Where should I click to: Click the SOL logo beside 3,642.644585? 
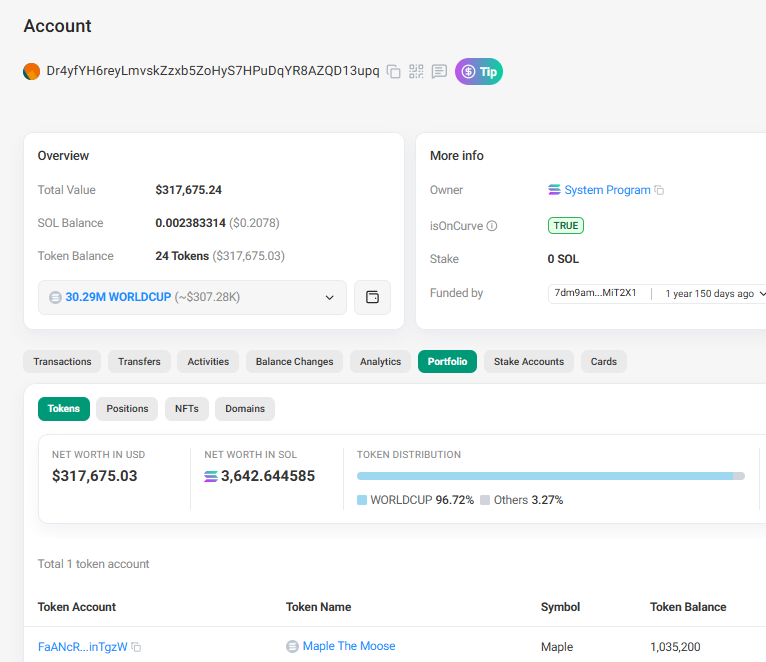click(211, 476)
